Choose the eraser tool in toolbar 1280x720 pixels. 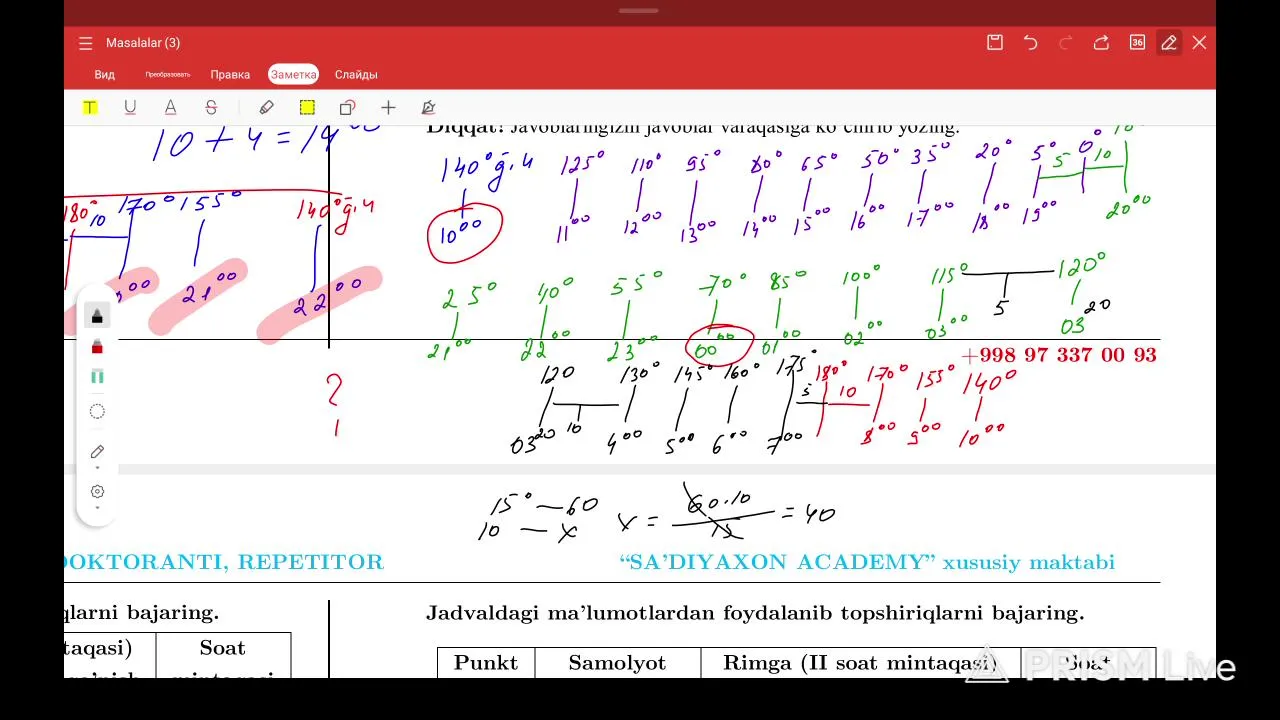[x=266, y=107]
